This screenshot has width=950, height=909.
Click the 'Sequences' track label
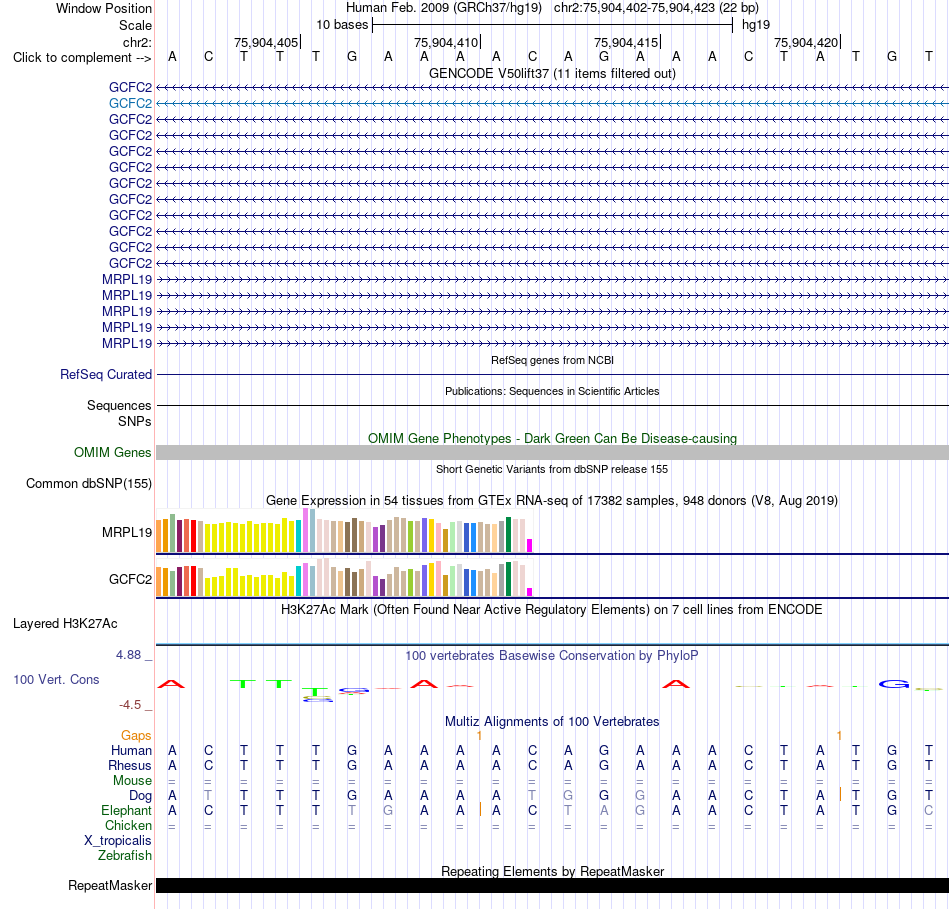point(119,405)
